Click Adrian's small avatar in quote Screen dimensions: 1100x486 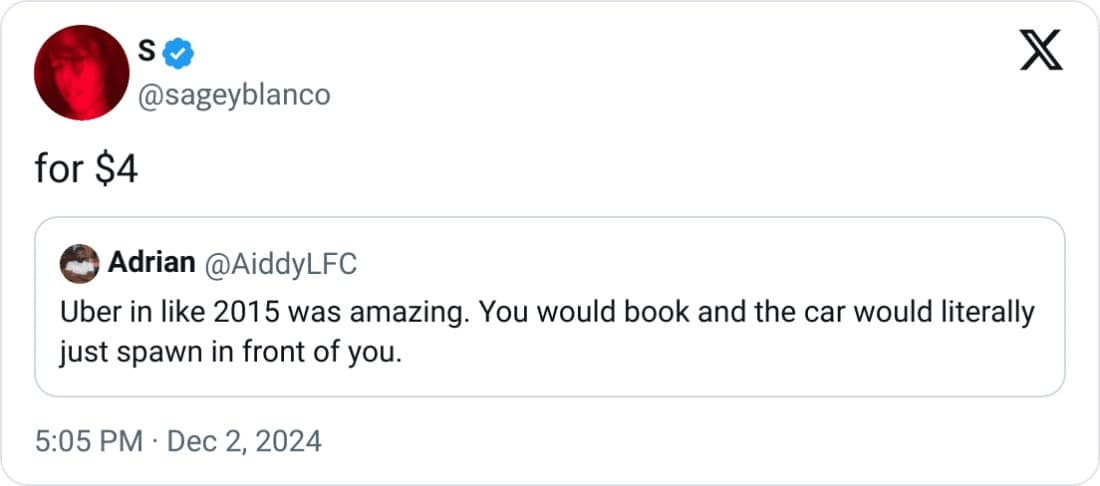tap(80, 263)
